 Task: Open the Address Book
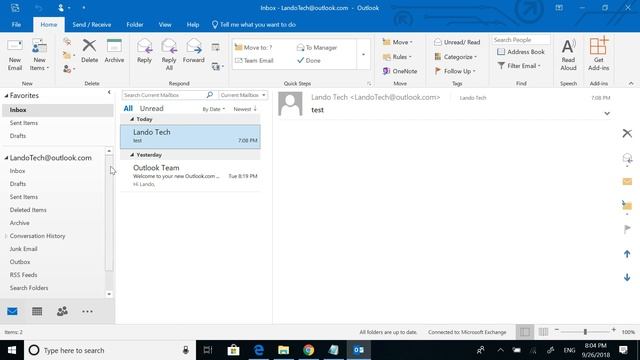[x=521, y=52]
